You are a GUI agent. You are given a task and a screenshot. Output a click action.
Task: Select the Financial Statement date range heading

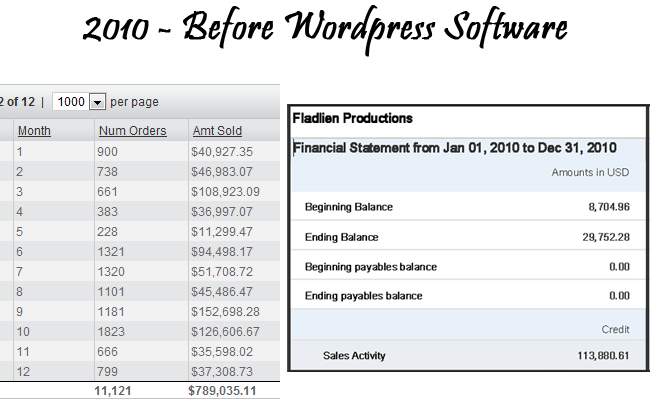(x=453, y=148)
